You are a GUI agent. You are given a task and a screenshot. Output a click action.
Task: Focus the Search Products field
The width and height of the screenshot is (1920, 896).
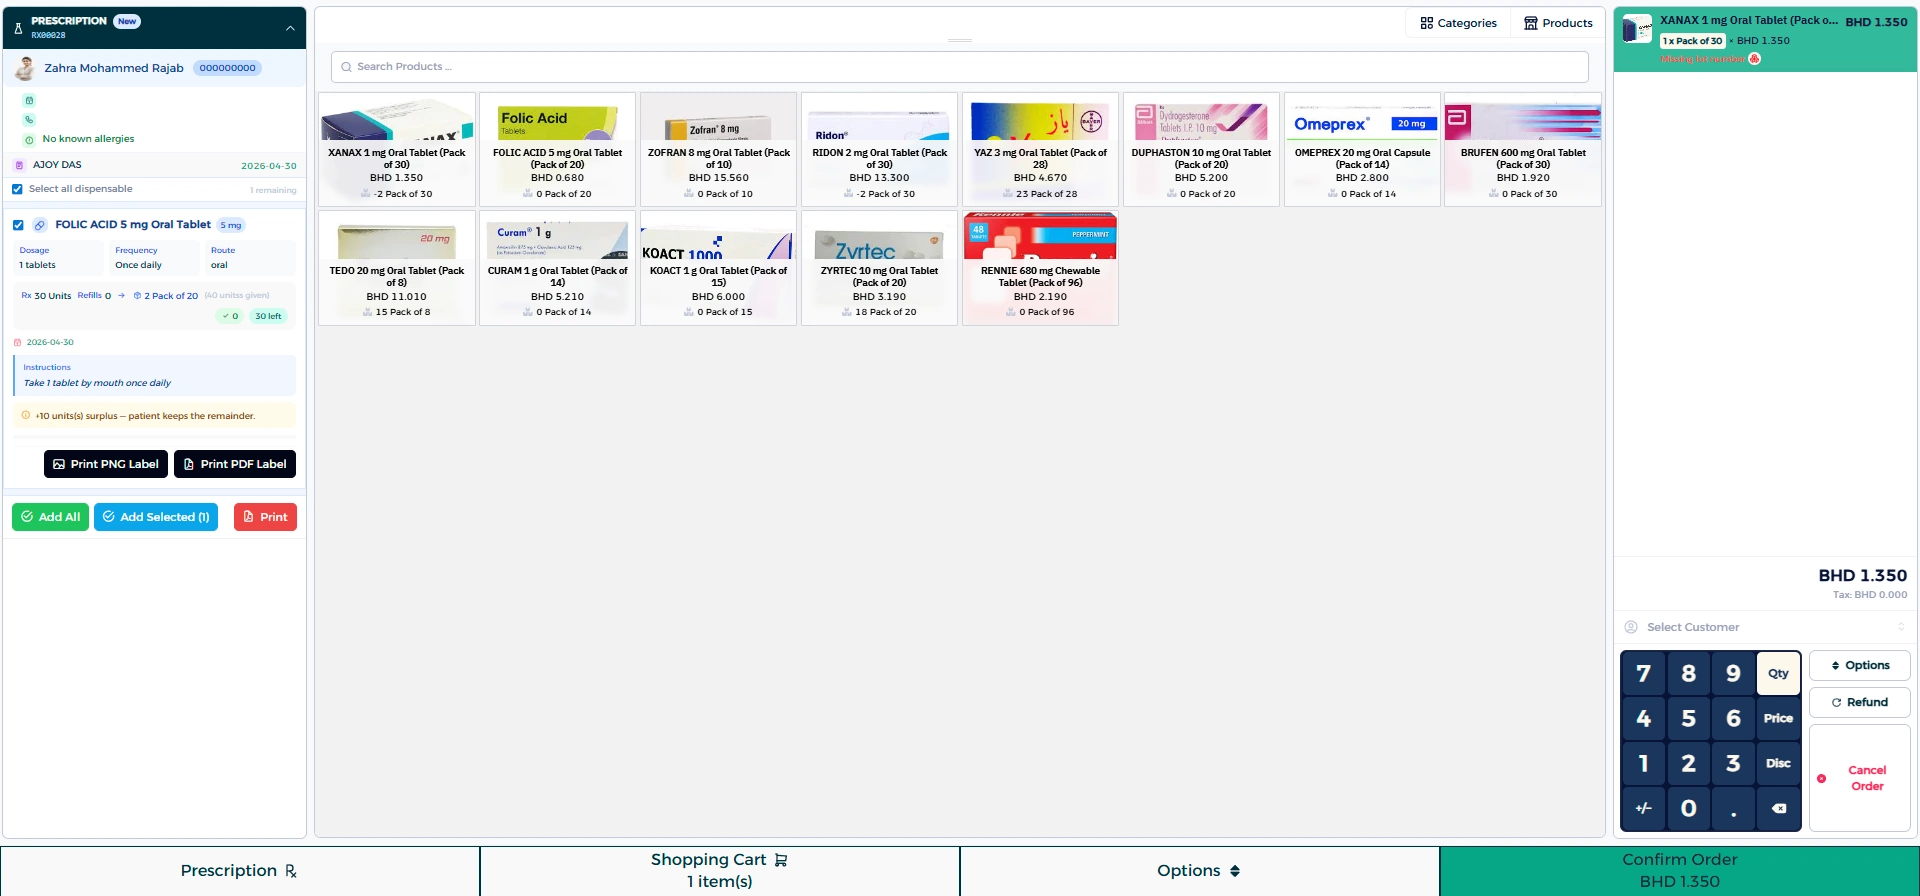point(960,67)
